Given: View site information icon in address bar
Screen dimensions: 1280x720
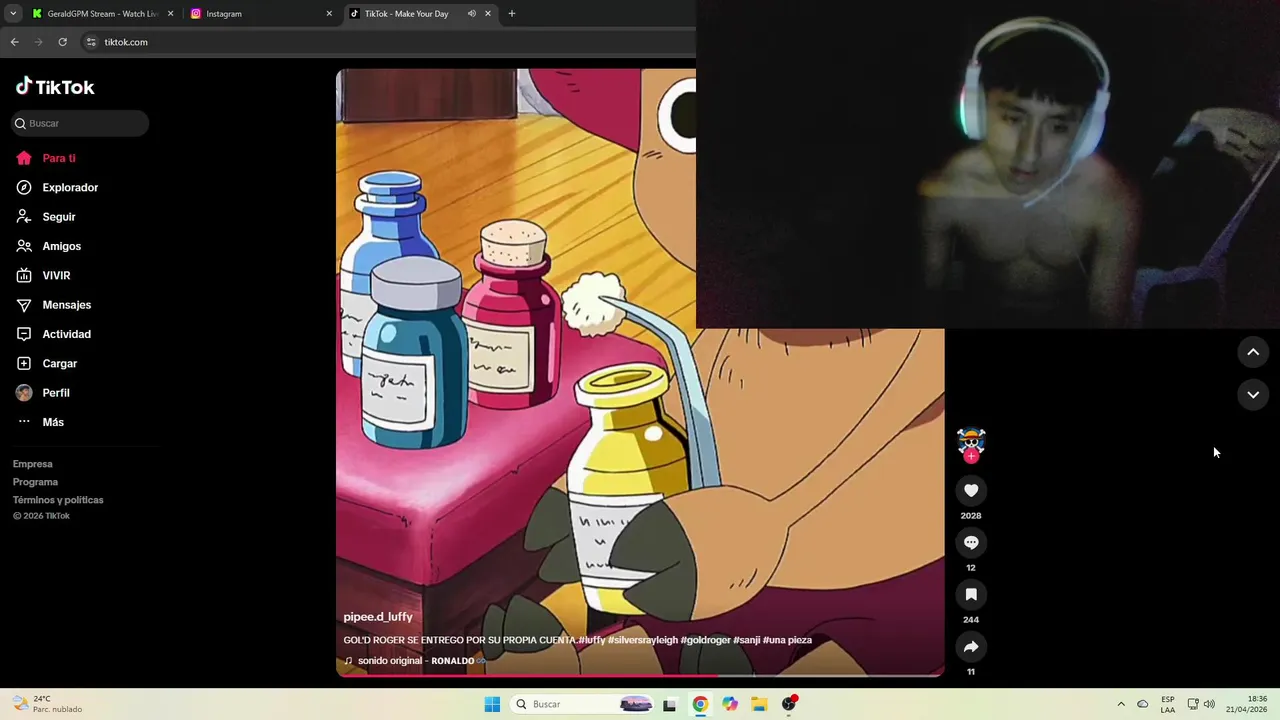Looking at the screenshot, I should tap(91, 42).
